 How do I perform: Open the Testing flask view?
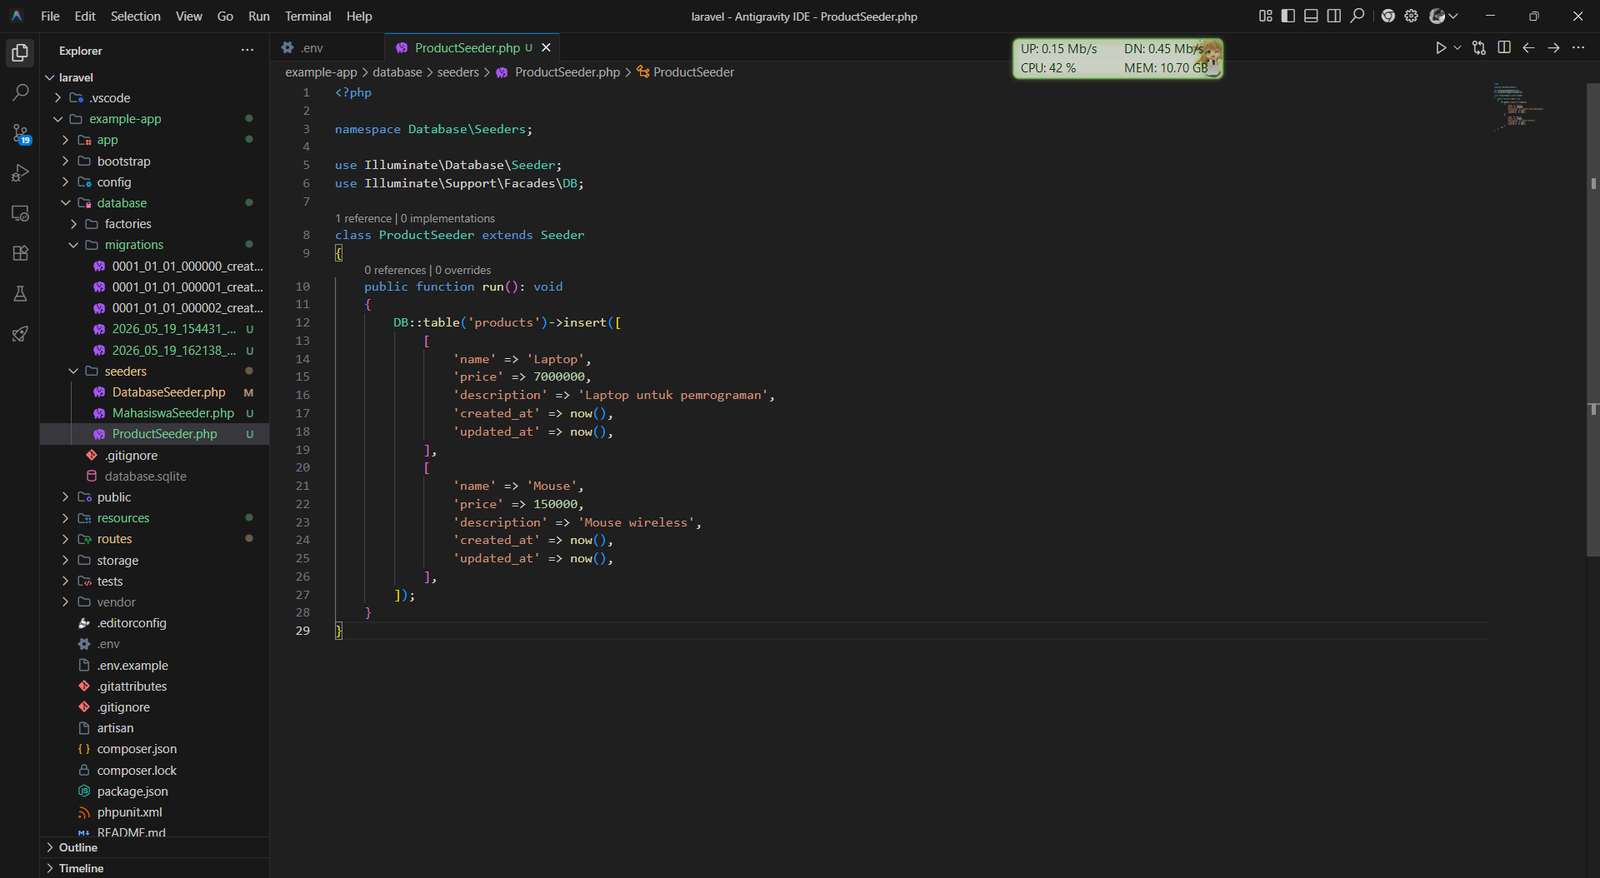pyautogui.click(x=20, y=294)
